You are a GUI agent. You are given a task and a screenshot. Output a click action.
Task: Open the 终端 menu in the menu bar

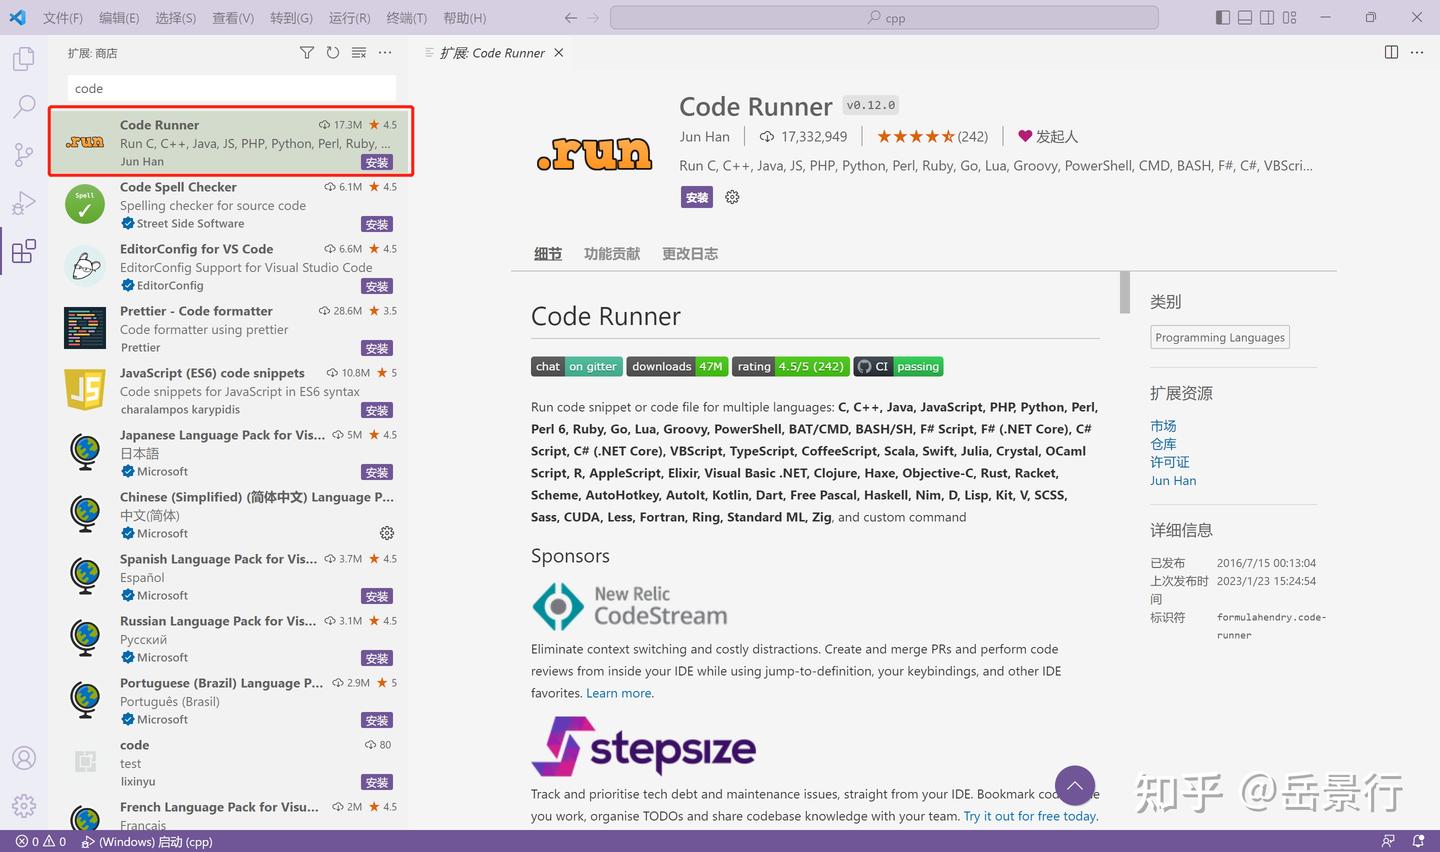point(406,17)
